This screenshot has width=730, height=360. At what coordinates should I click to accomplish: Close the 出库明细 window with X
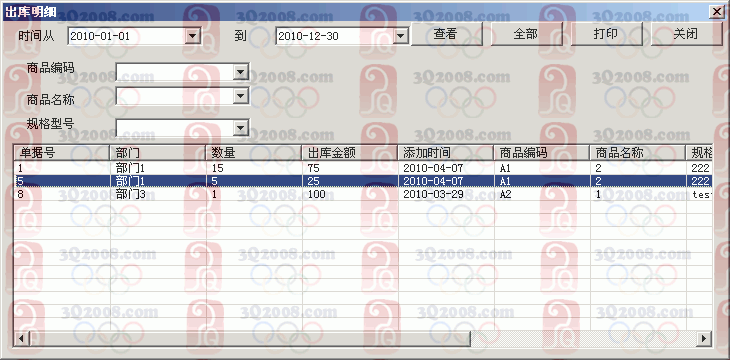[716, 12]
